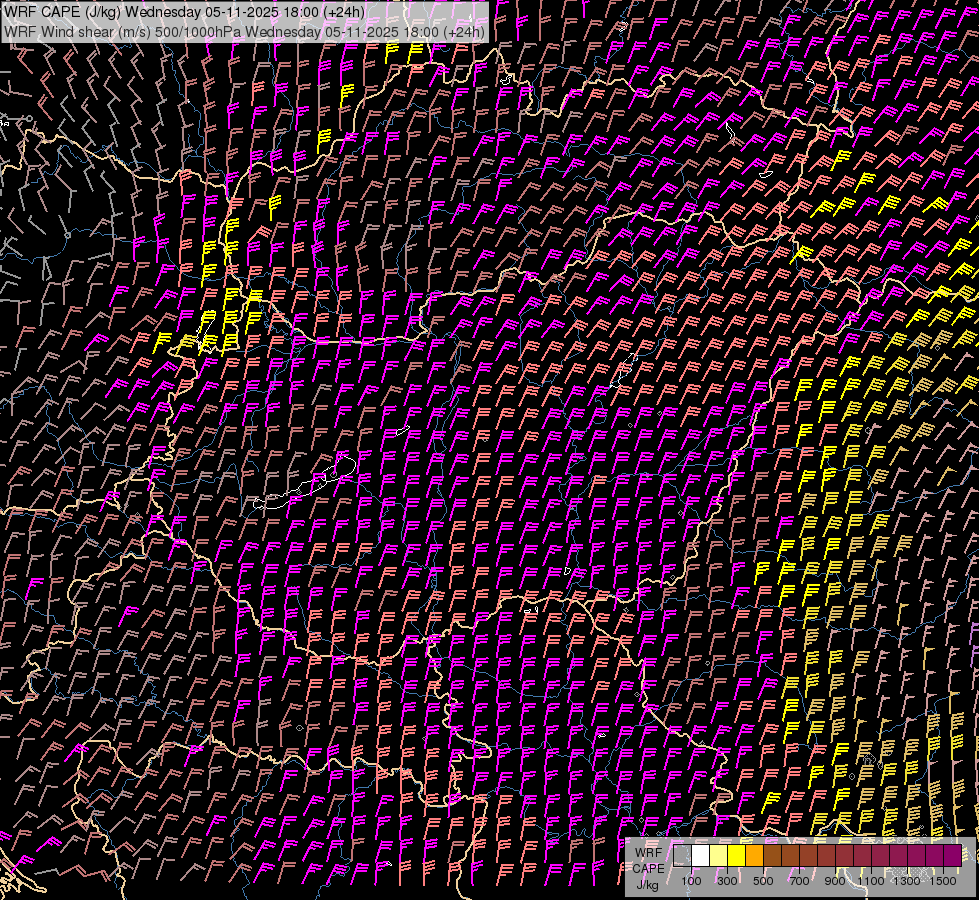Select the last purple legend swatch

[952, 855]
